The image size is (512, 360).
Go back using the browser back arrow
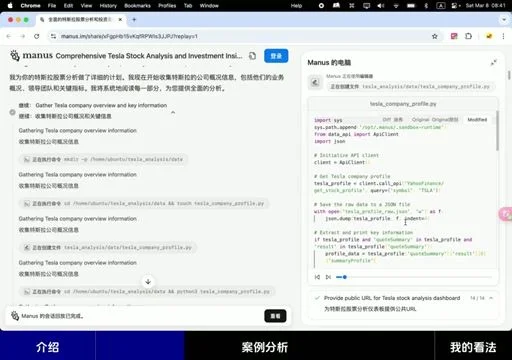coord(9,36)
